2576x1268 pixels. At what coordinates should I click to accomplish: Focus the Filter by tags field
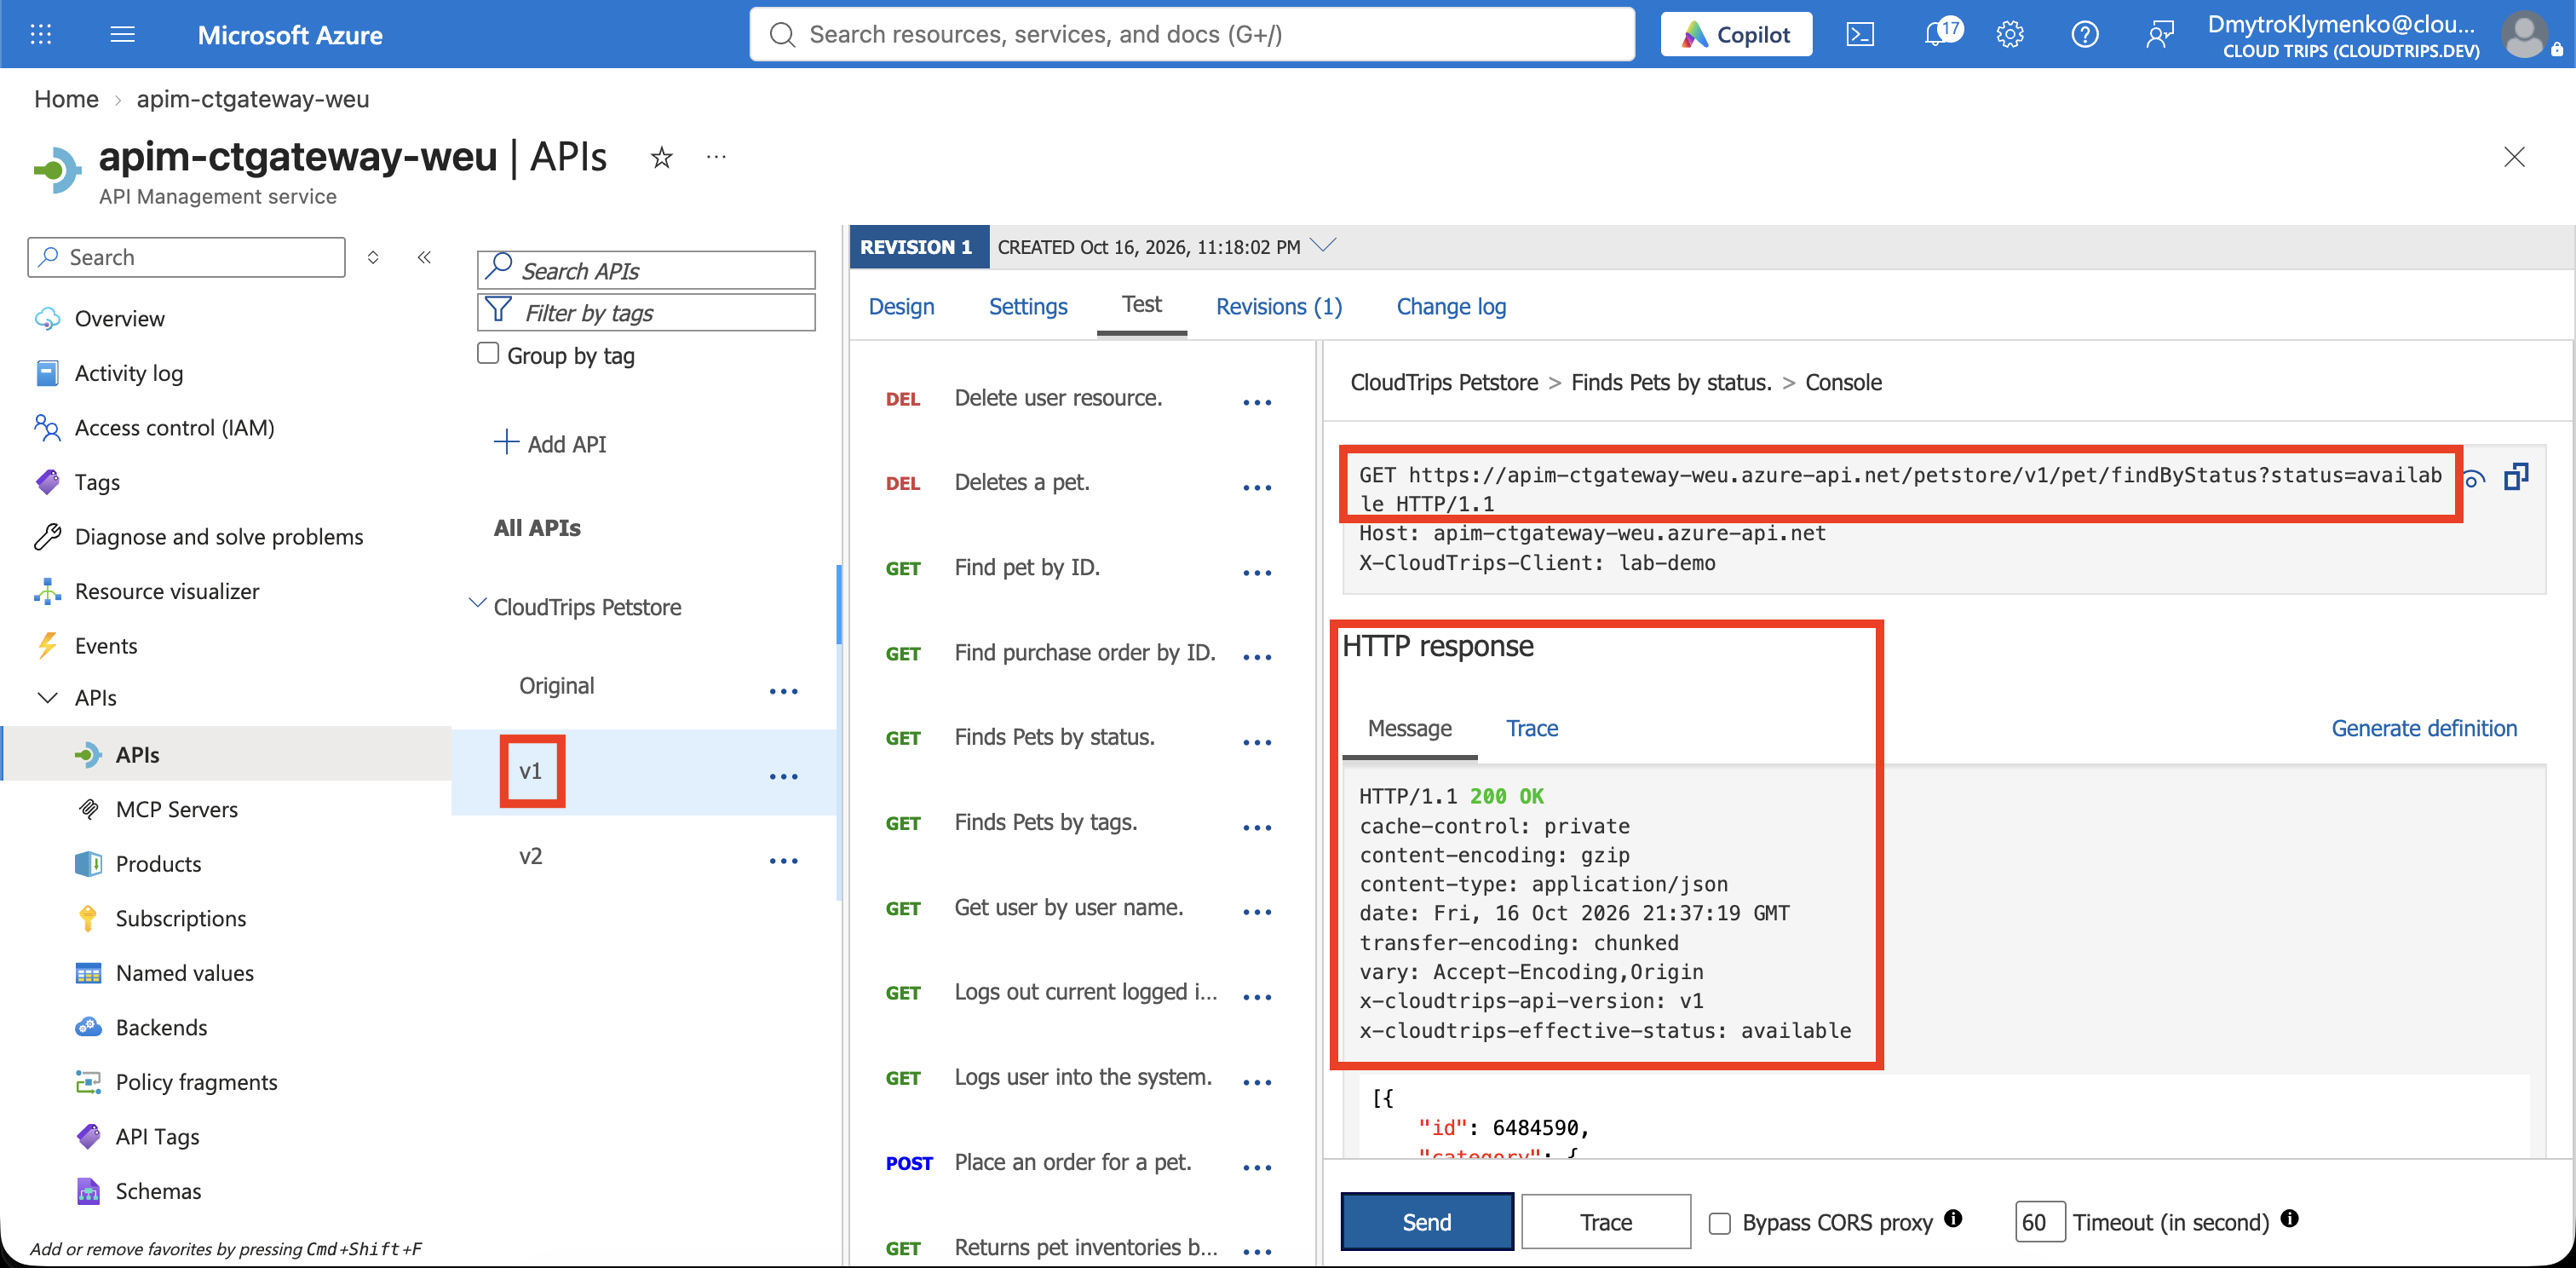(646, 312)
